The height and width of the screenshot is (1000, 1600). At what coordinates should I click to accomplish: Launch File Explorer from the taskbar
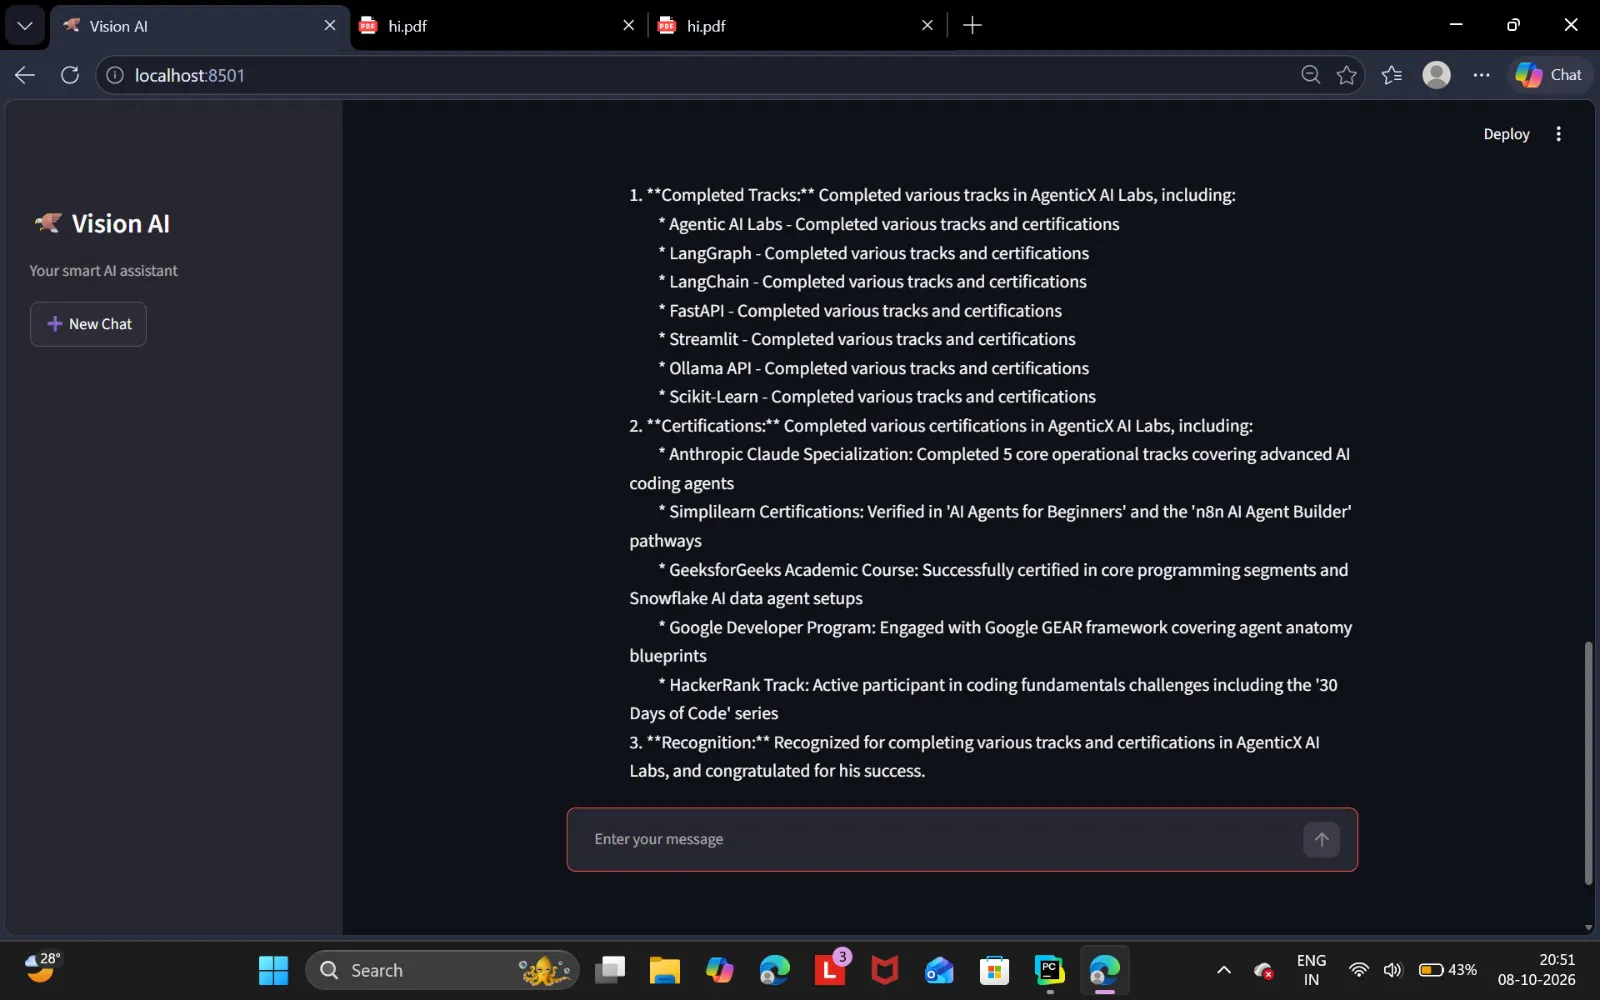pyautogui.click(x=664, y=970)
